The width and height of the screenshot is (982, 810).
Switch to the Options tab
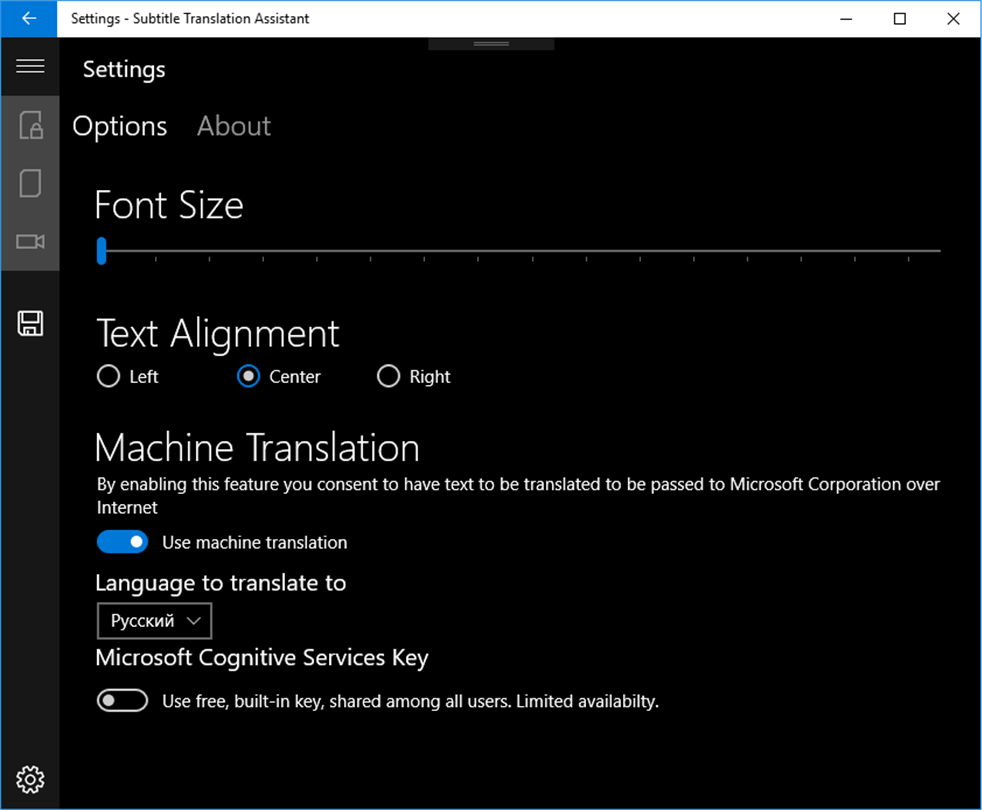click(120, 126)
